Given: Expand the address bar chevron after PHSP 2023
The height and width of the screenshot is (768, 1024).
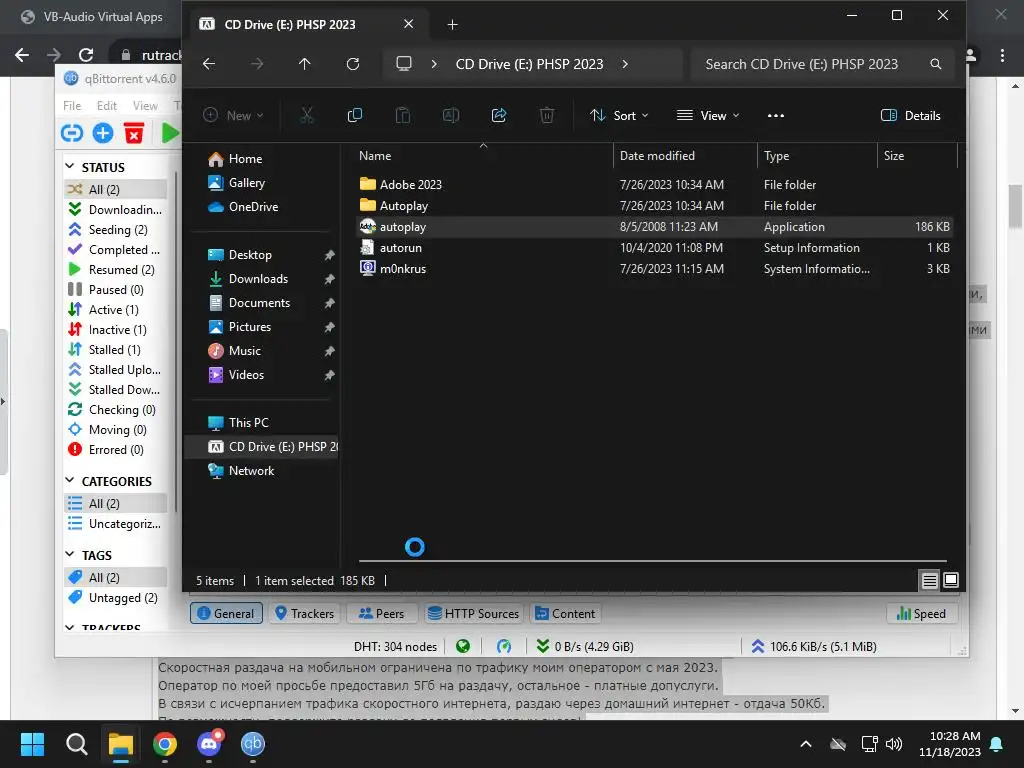Looking at the screenshot, I should [625, 64].
